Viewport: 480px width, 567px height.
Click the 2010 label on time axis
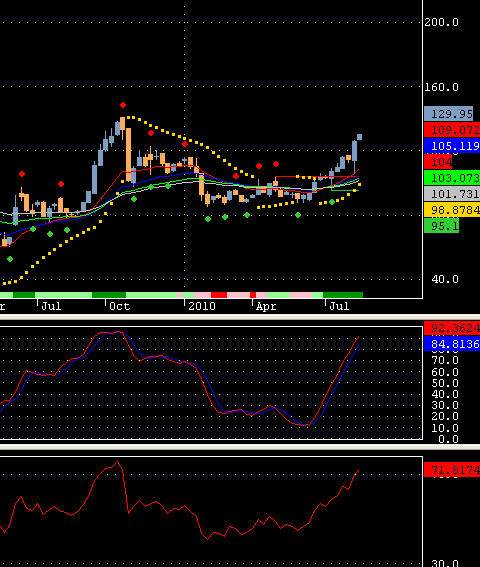point(202,306)
